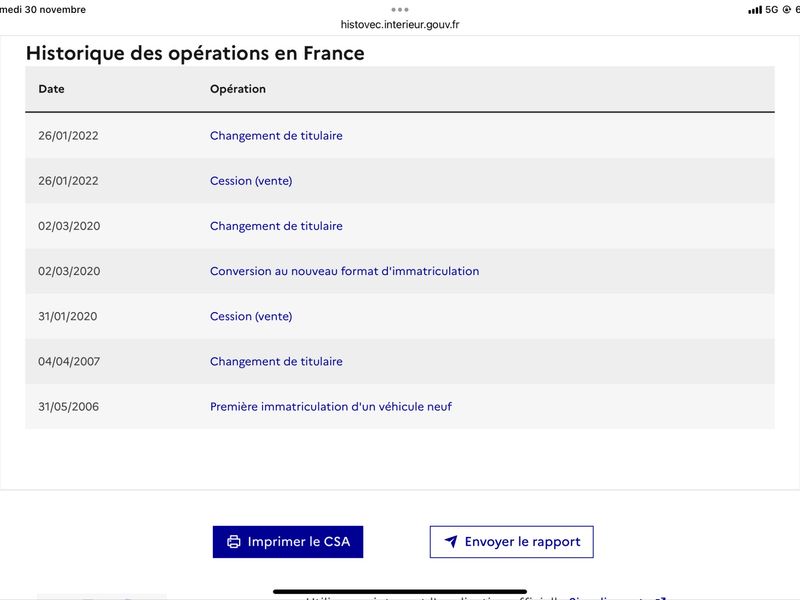This screenshot has height=600, width=800.
Task: Select 'Première immatriculation d'un véhicule neuf' entry
Action: click(x=331, y=407)
